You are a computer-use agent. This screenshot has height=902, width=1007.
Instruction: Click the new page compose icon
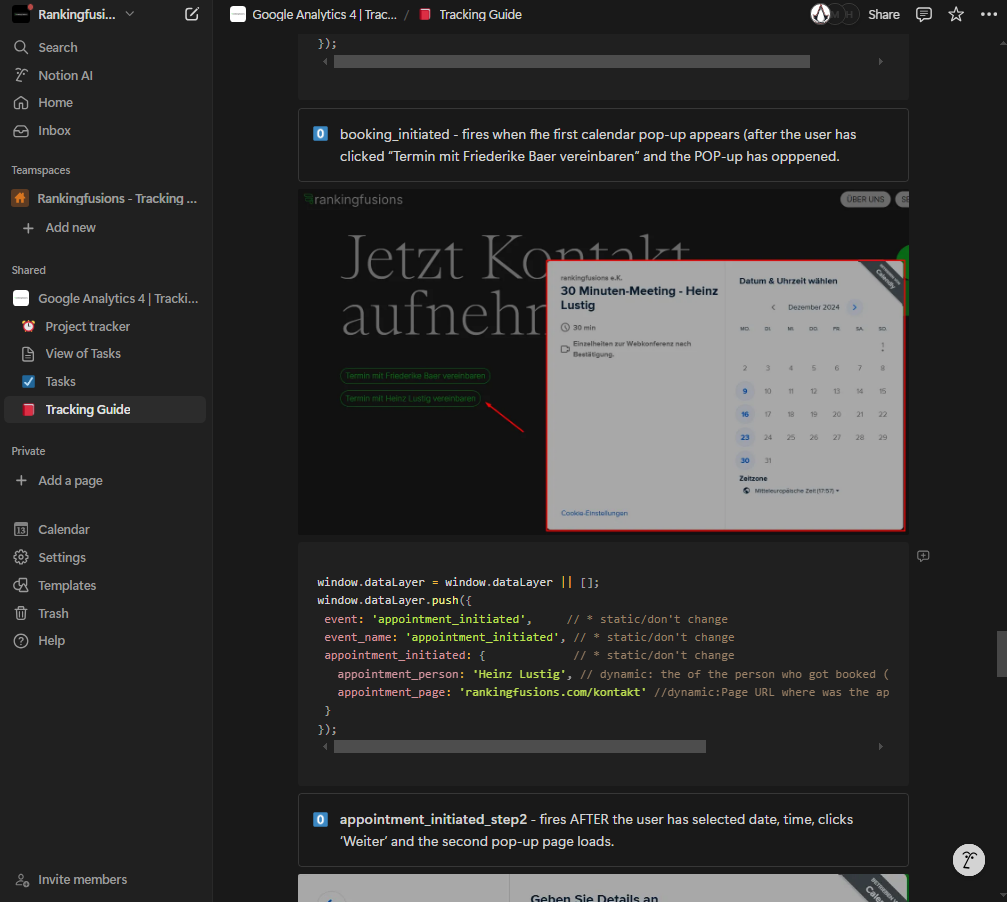192,14
